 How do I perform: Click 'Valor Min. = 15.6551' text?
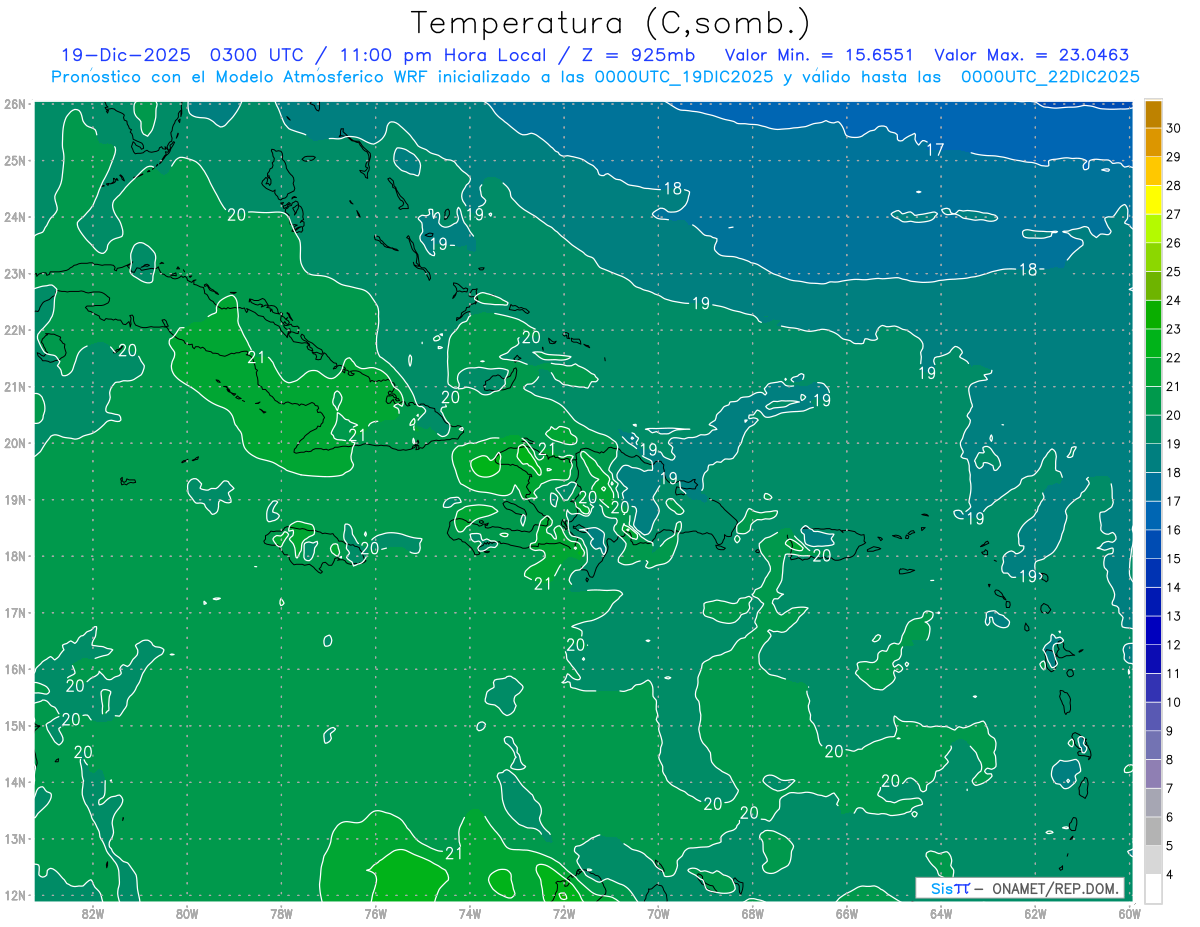click(x=819, y=55)
